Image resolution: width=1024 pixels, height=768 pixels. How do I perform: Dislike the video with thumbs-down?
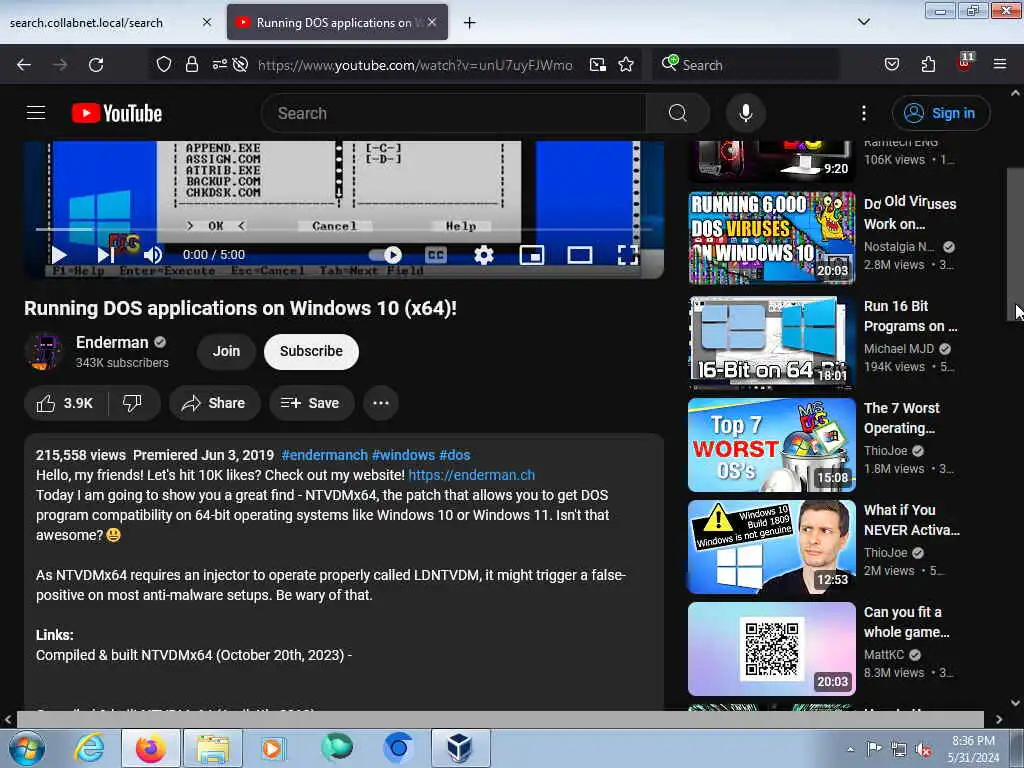coord(133,403)
